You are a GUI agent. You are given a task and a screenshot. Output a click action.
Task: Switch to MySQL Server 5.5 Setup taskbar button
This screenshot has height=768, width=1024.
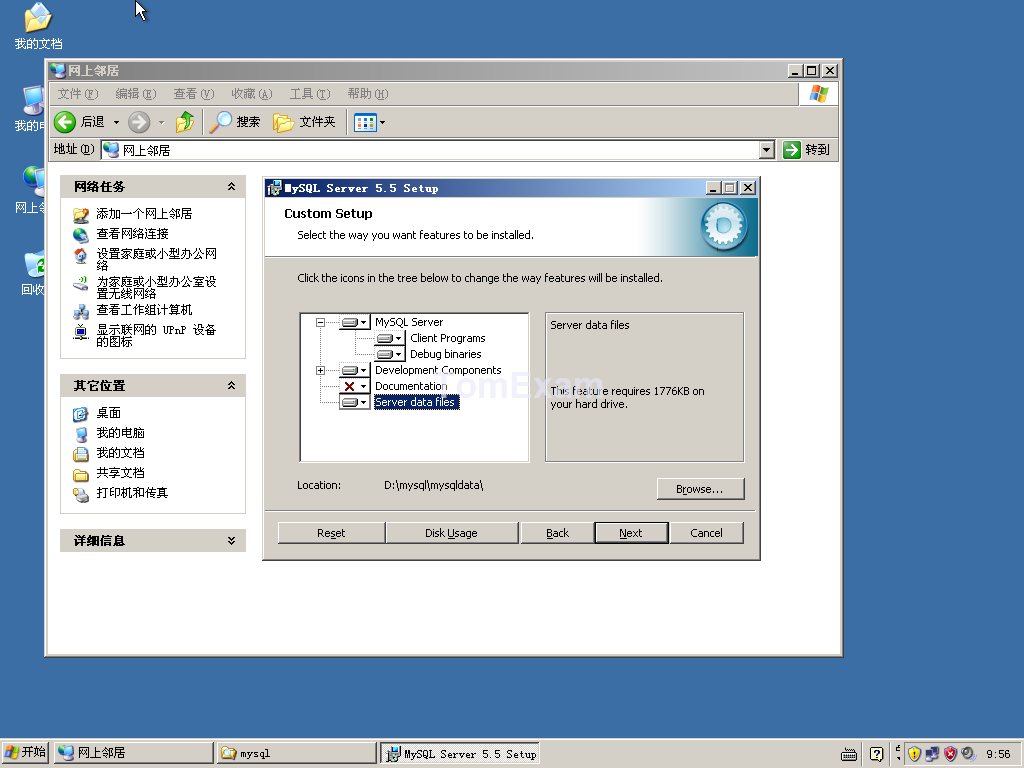(460, 753)
